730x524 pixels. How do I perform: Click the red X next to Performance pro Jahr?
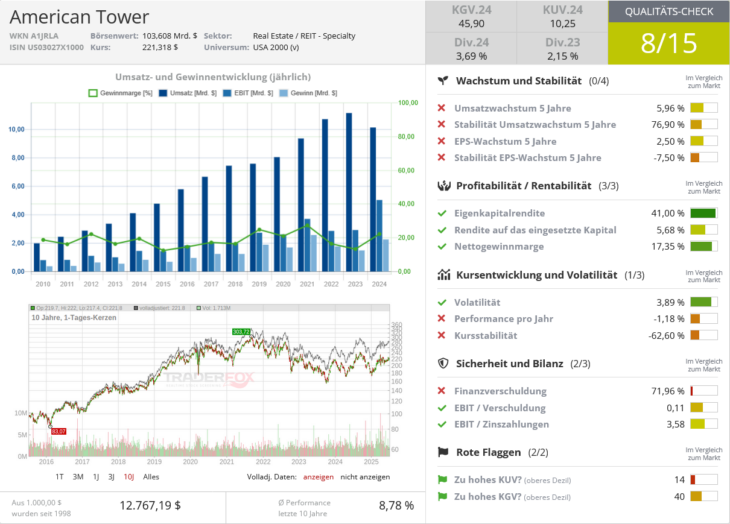(441, 318)
